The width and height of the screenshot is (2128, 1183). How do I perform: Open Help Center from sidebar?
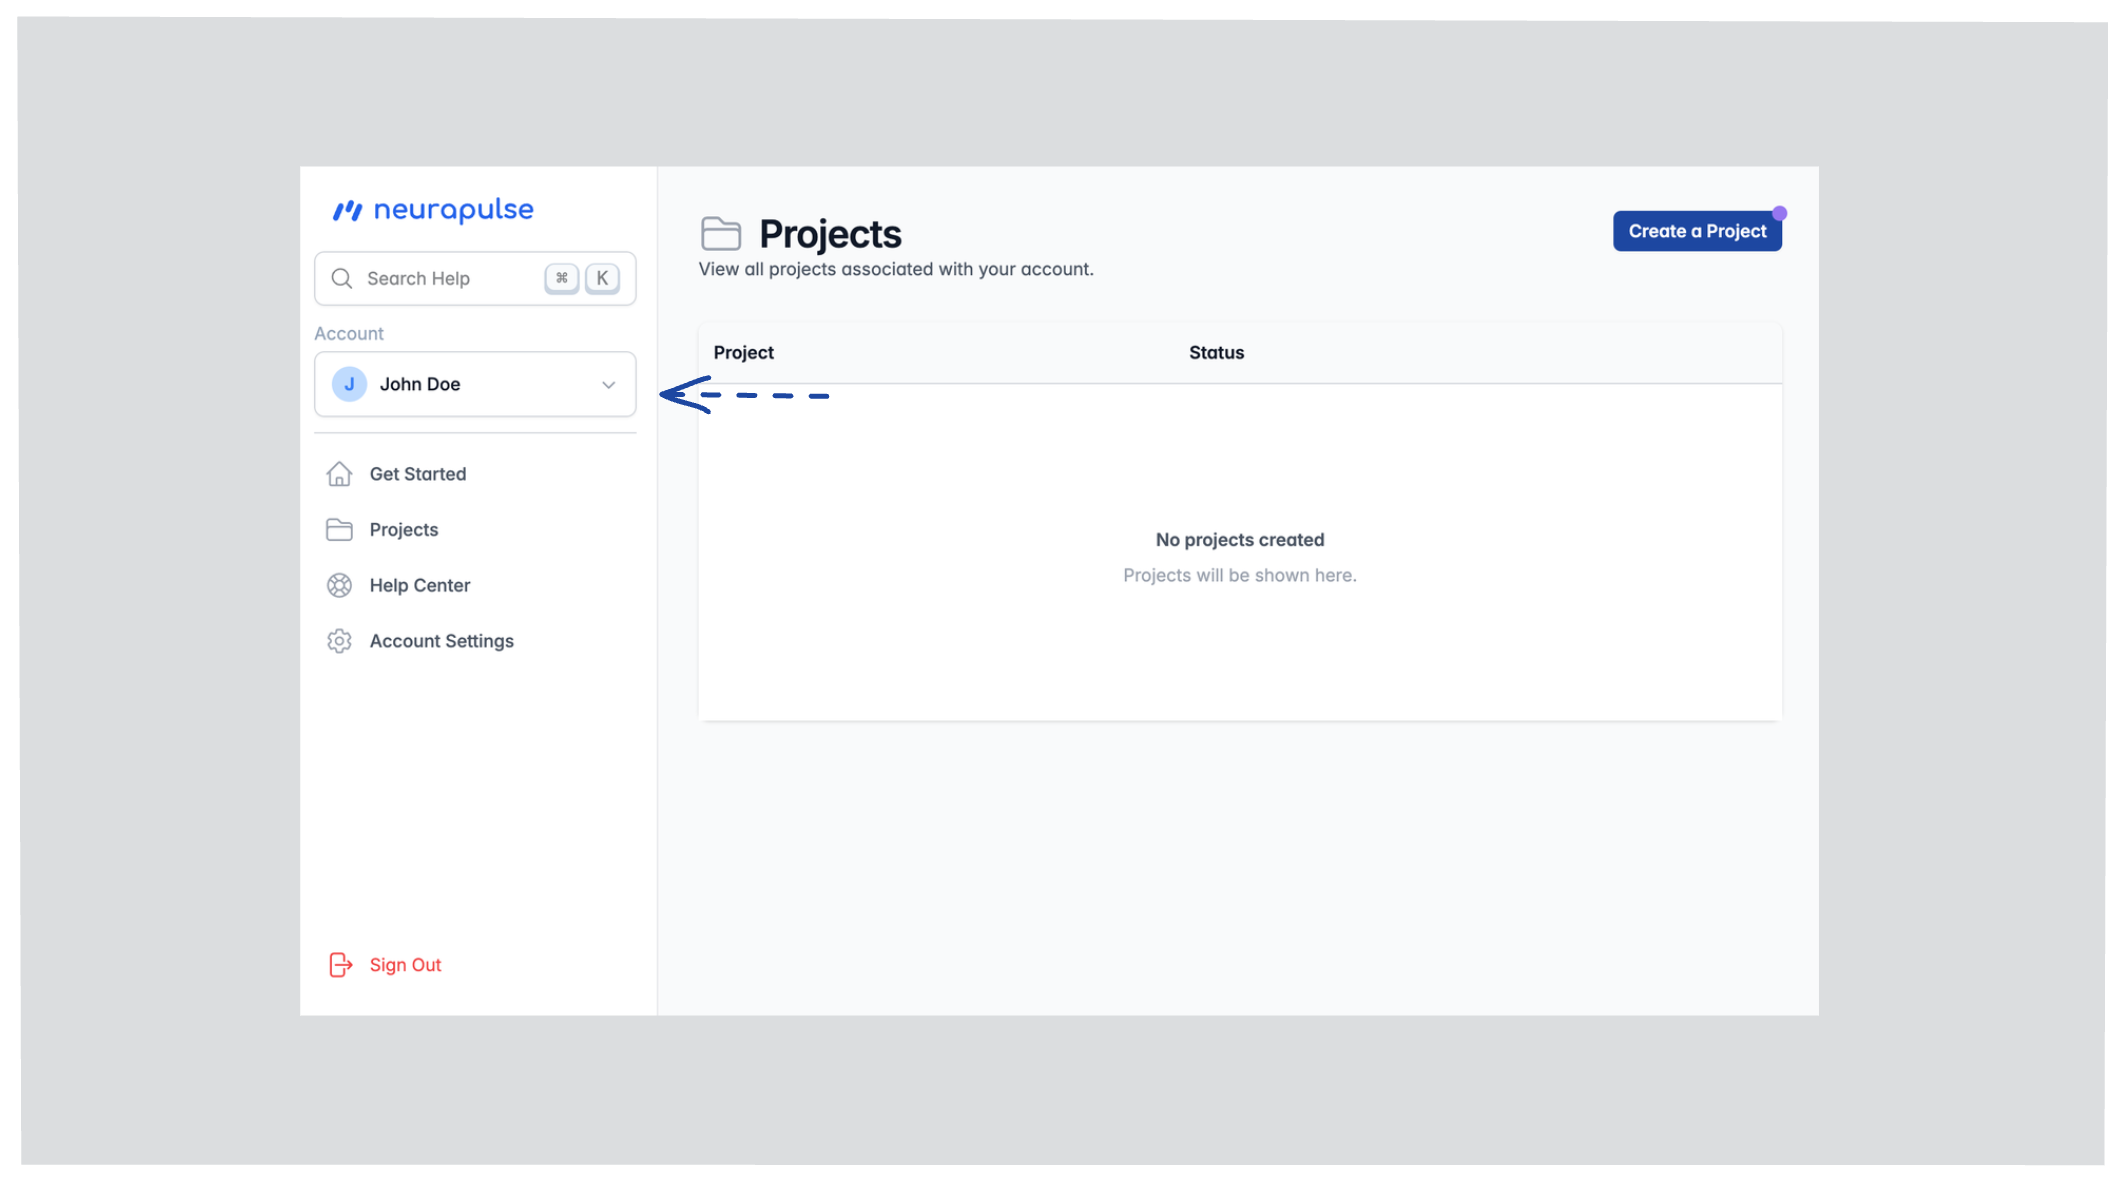click(x=419, y=585)
